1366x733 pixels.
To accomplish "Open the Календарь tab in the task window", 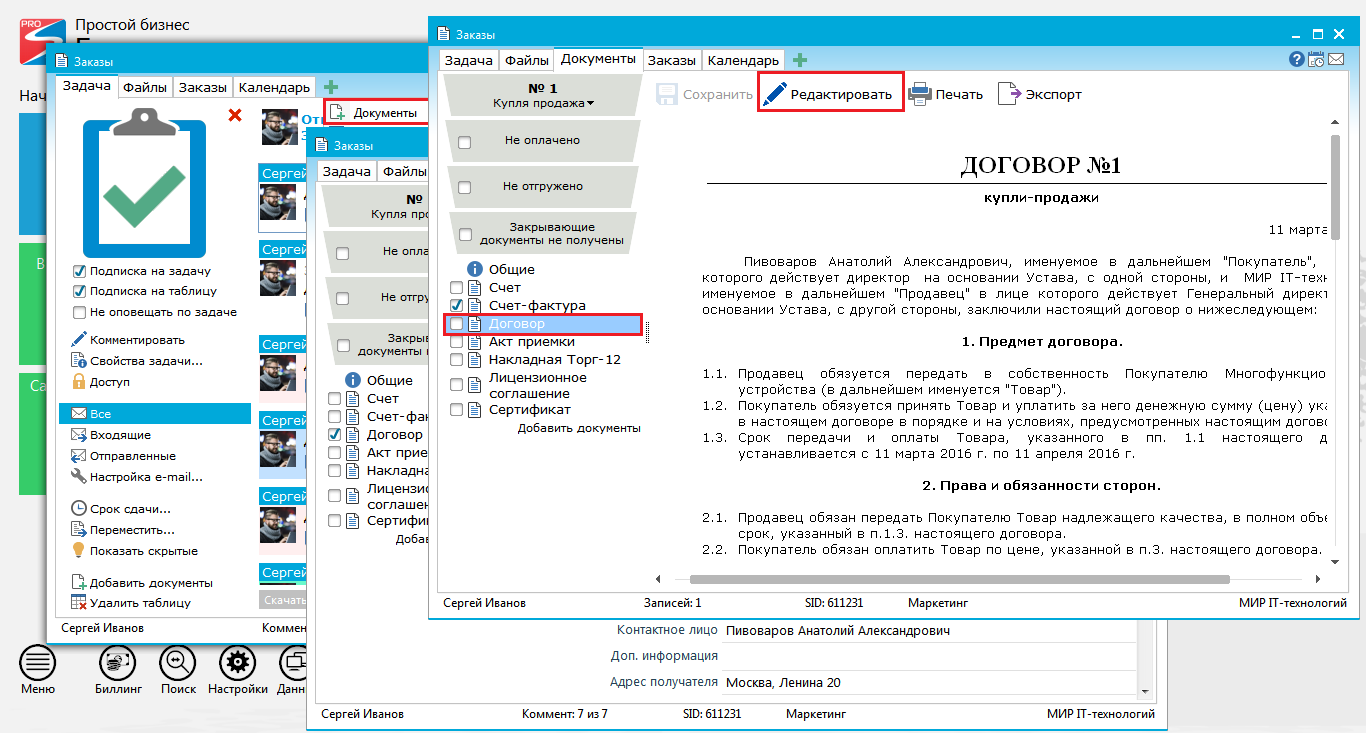I will tap(275, 87).
